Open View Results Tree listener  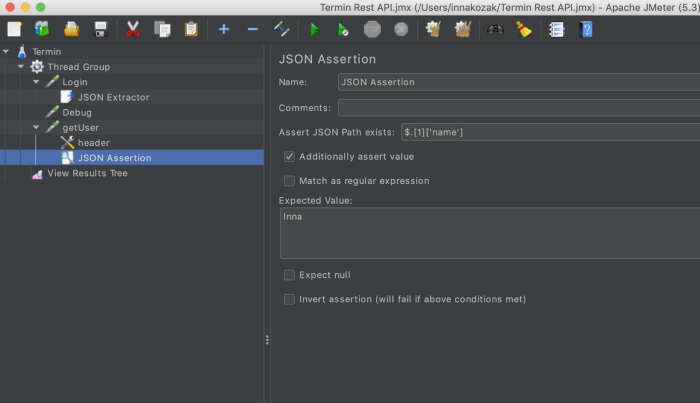87,173
